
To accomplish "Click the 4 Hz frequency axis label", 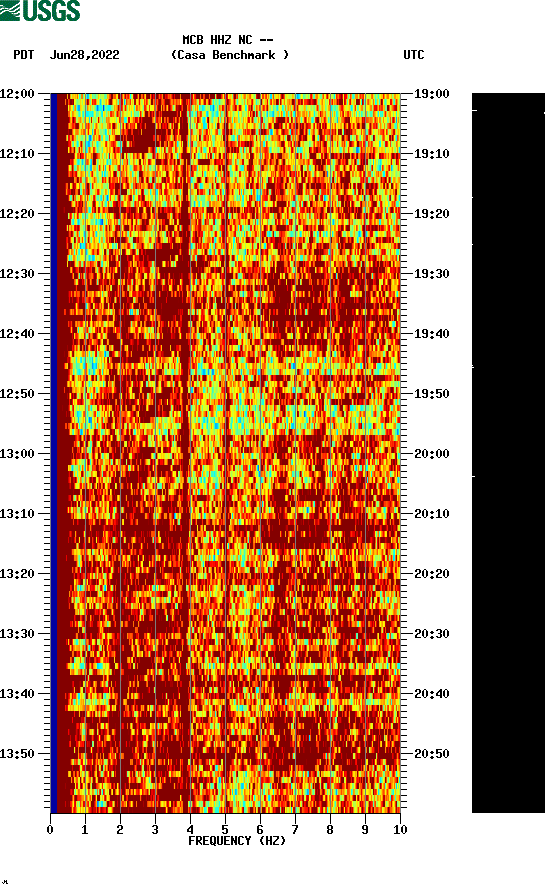I will [190, 830].
